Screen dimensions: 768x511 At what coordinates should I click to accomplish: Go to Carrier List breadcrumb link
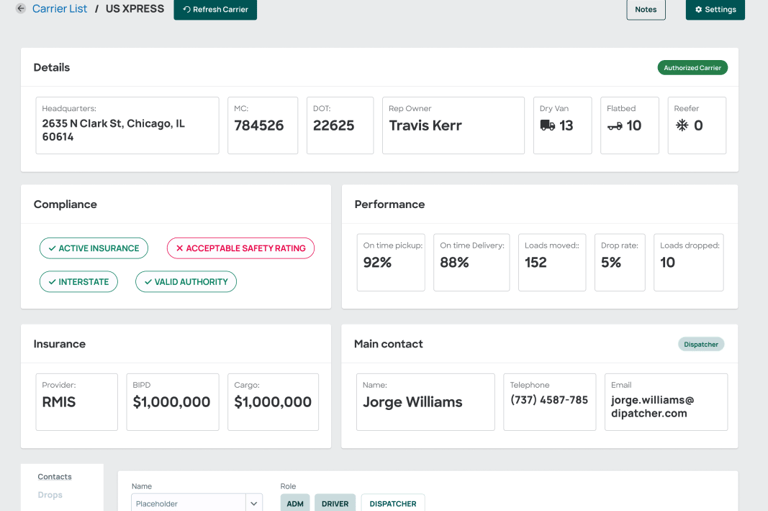pos(59,9)
